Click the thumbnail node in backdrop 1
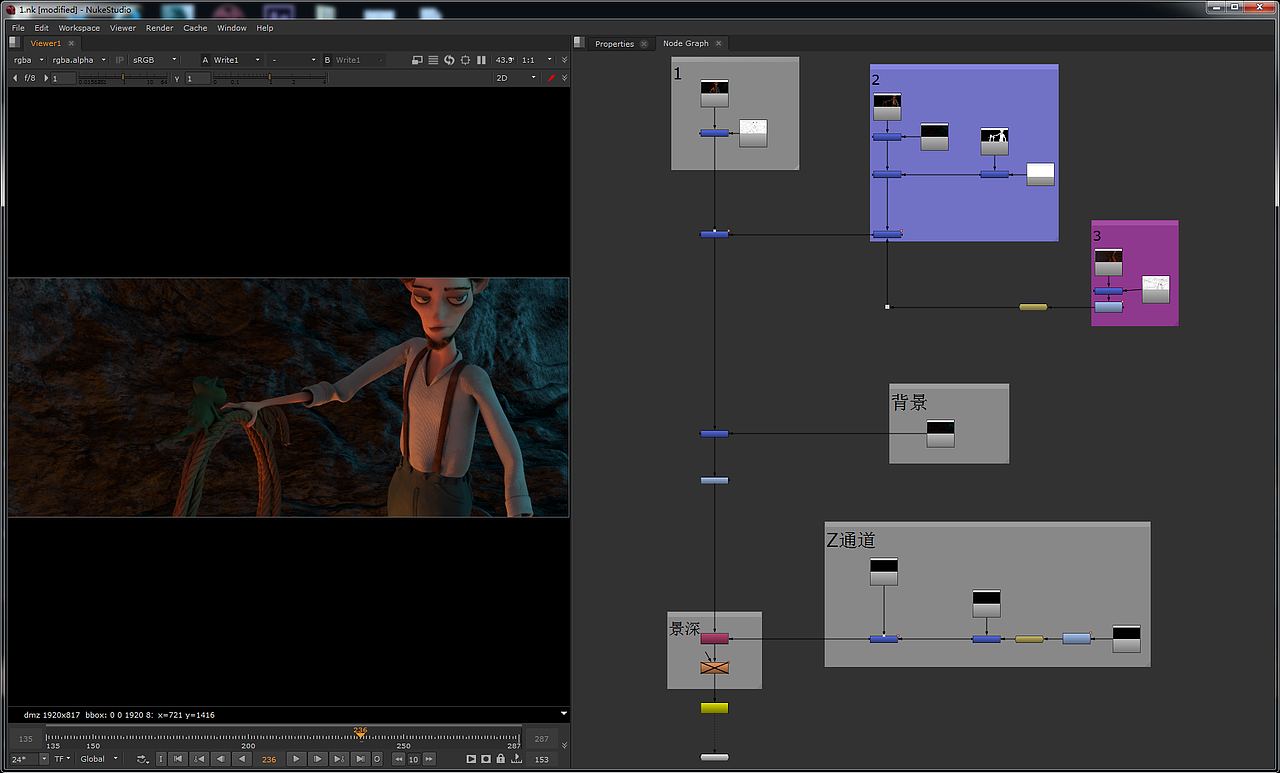Screen dimensions: 1280x773 [x=714, y=93]
